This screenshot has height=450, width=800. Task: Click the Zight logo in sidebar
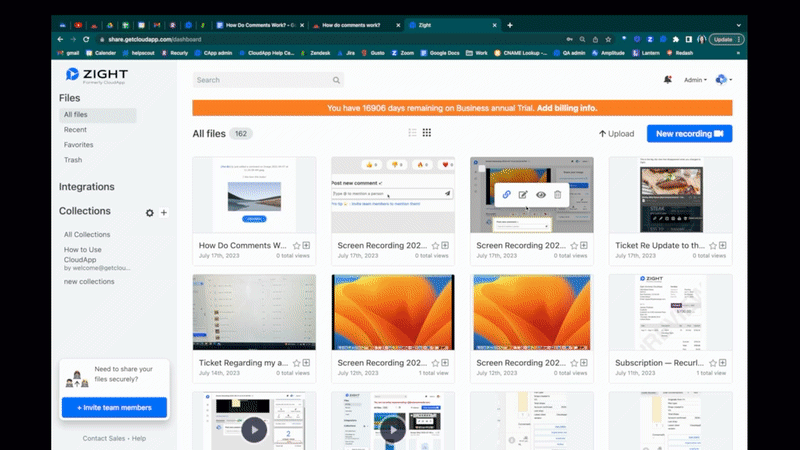(97, 76)
